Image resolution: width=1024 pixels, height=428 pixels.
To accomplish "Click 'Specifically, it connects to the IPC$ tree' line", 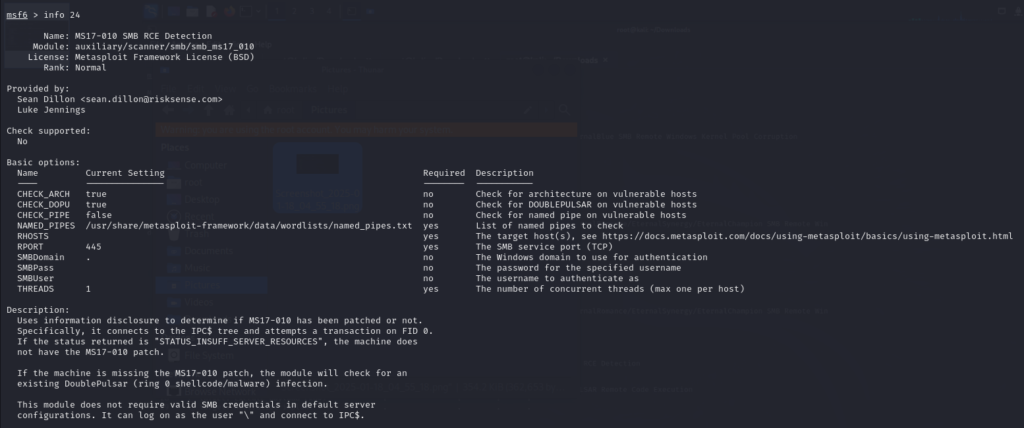I will [225, 331].
